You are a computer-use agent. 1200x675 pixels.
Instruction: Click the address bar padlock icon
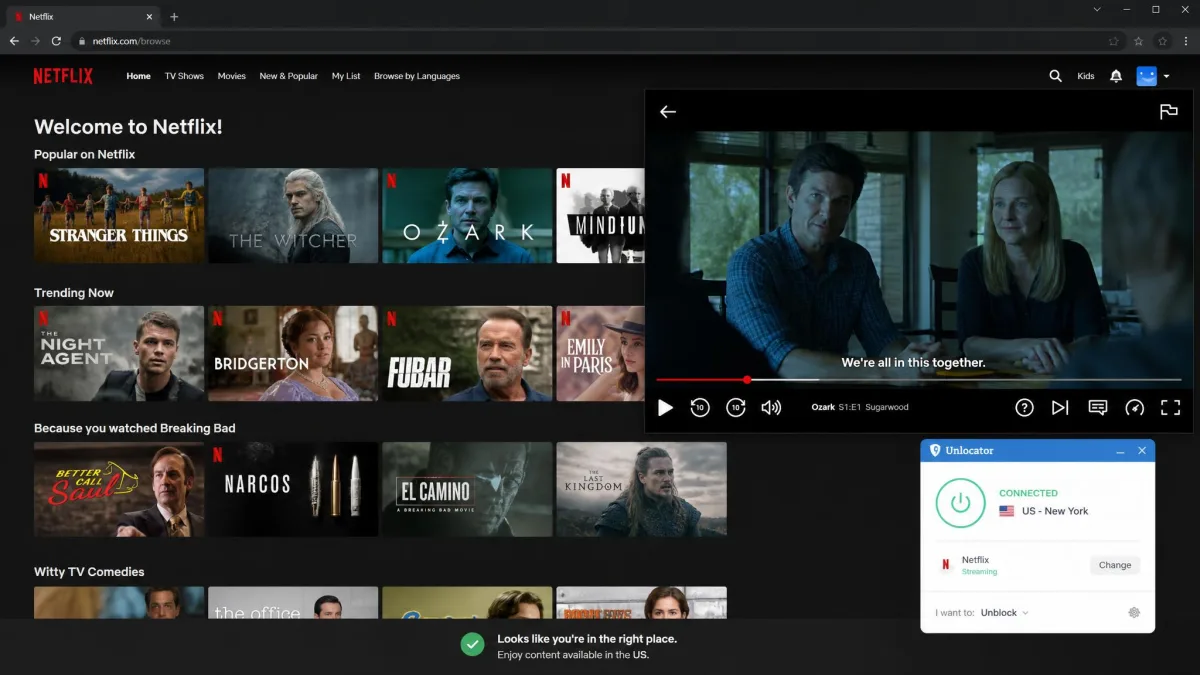pos(83,41)
